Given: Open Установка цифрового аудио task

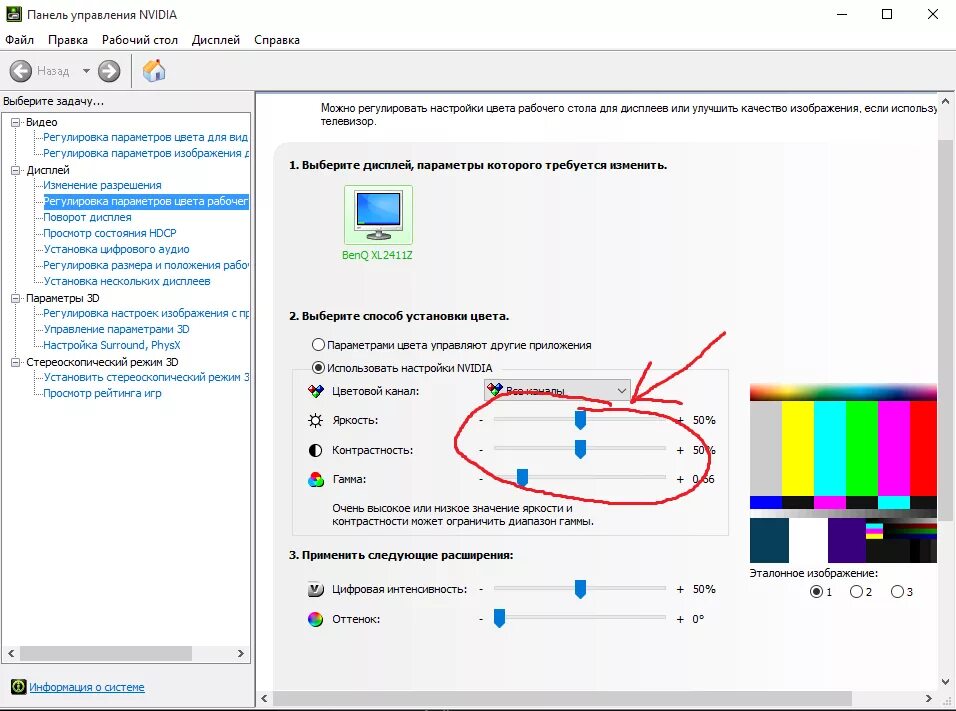Looking at the screenshot, I should (x=116, y=249).
